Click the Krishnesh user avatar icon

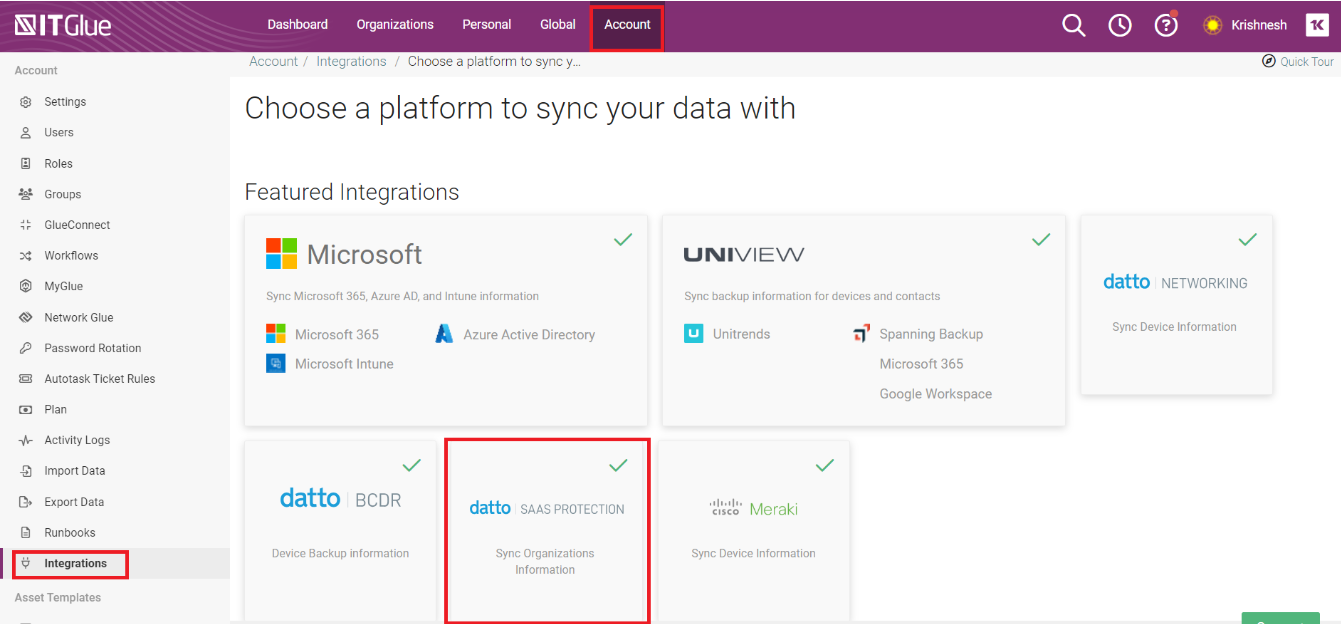click(1213, 25)
